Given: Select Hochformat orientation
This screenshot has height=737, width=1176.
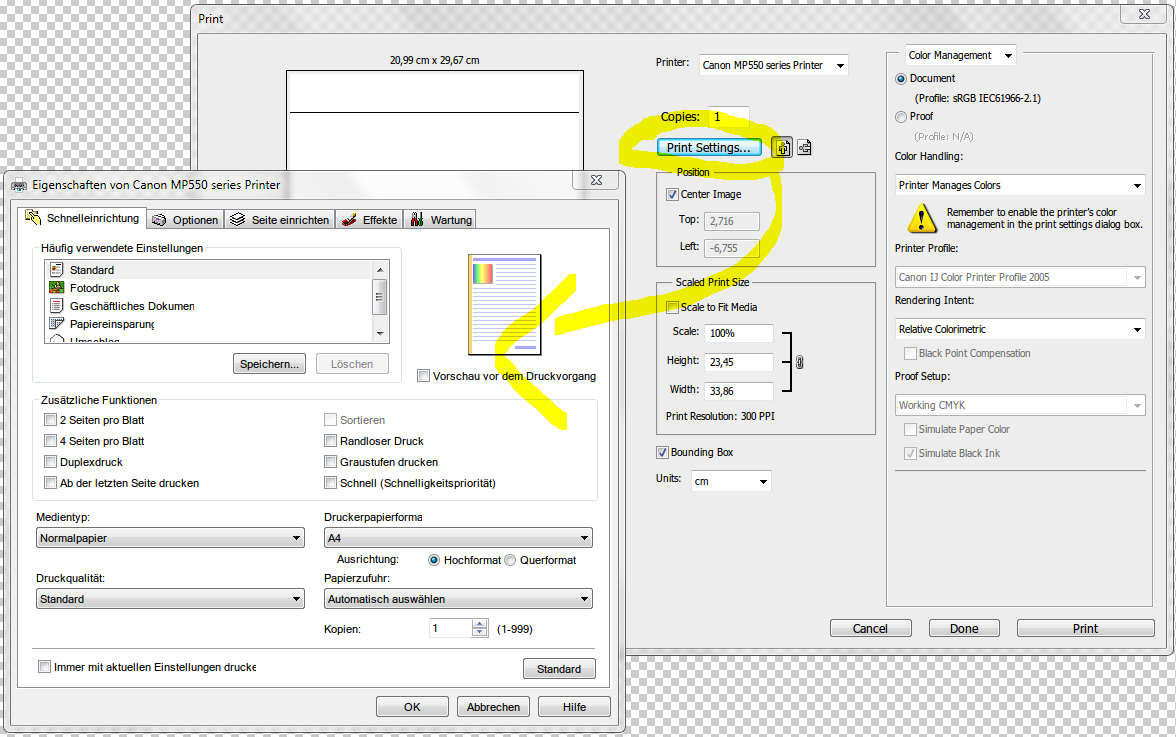Looking at the screenshot, I should tap(434, 560).
